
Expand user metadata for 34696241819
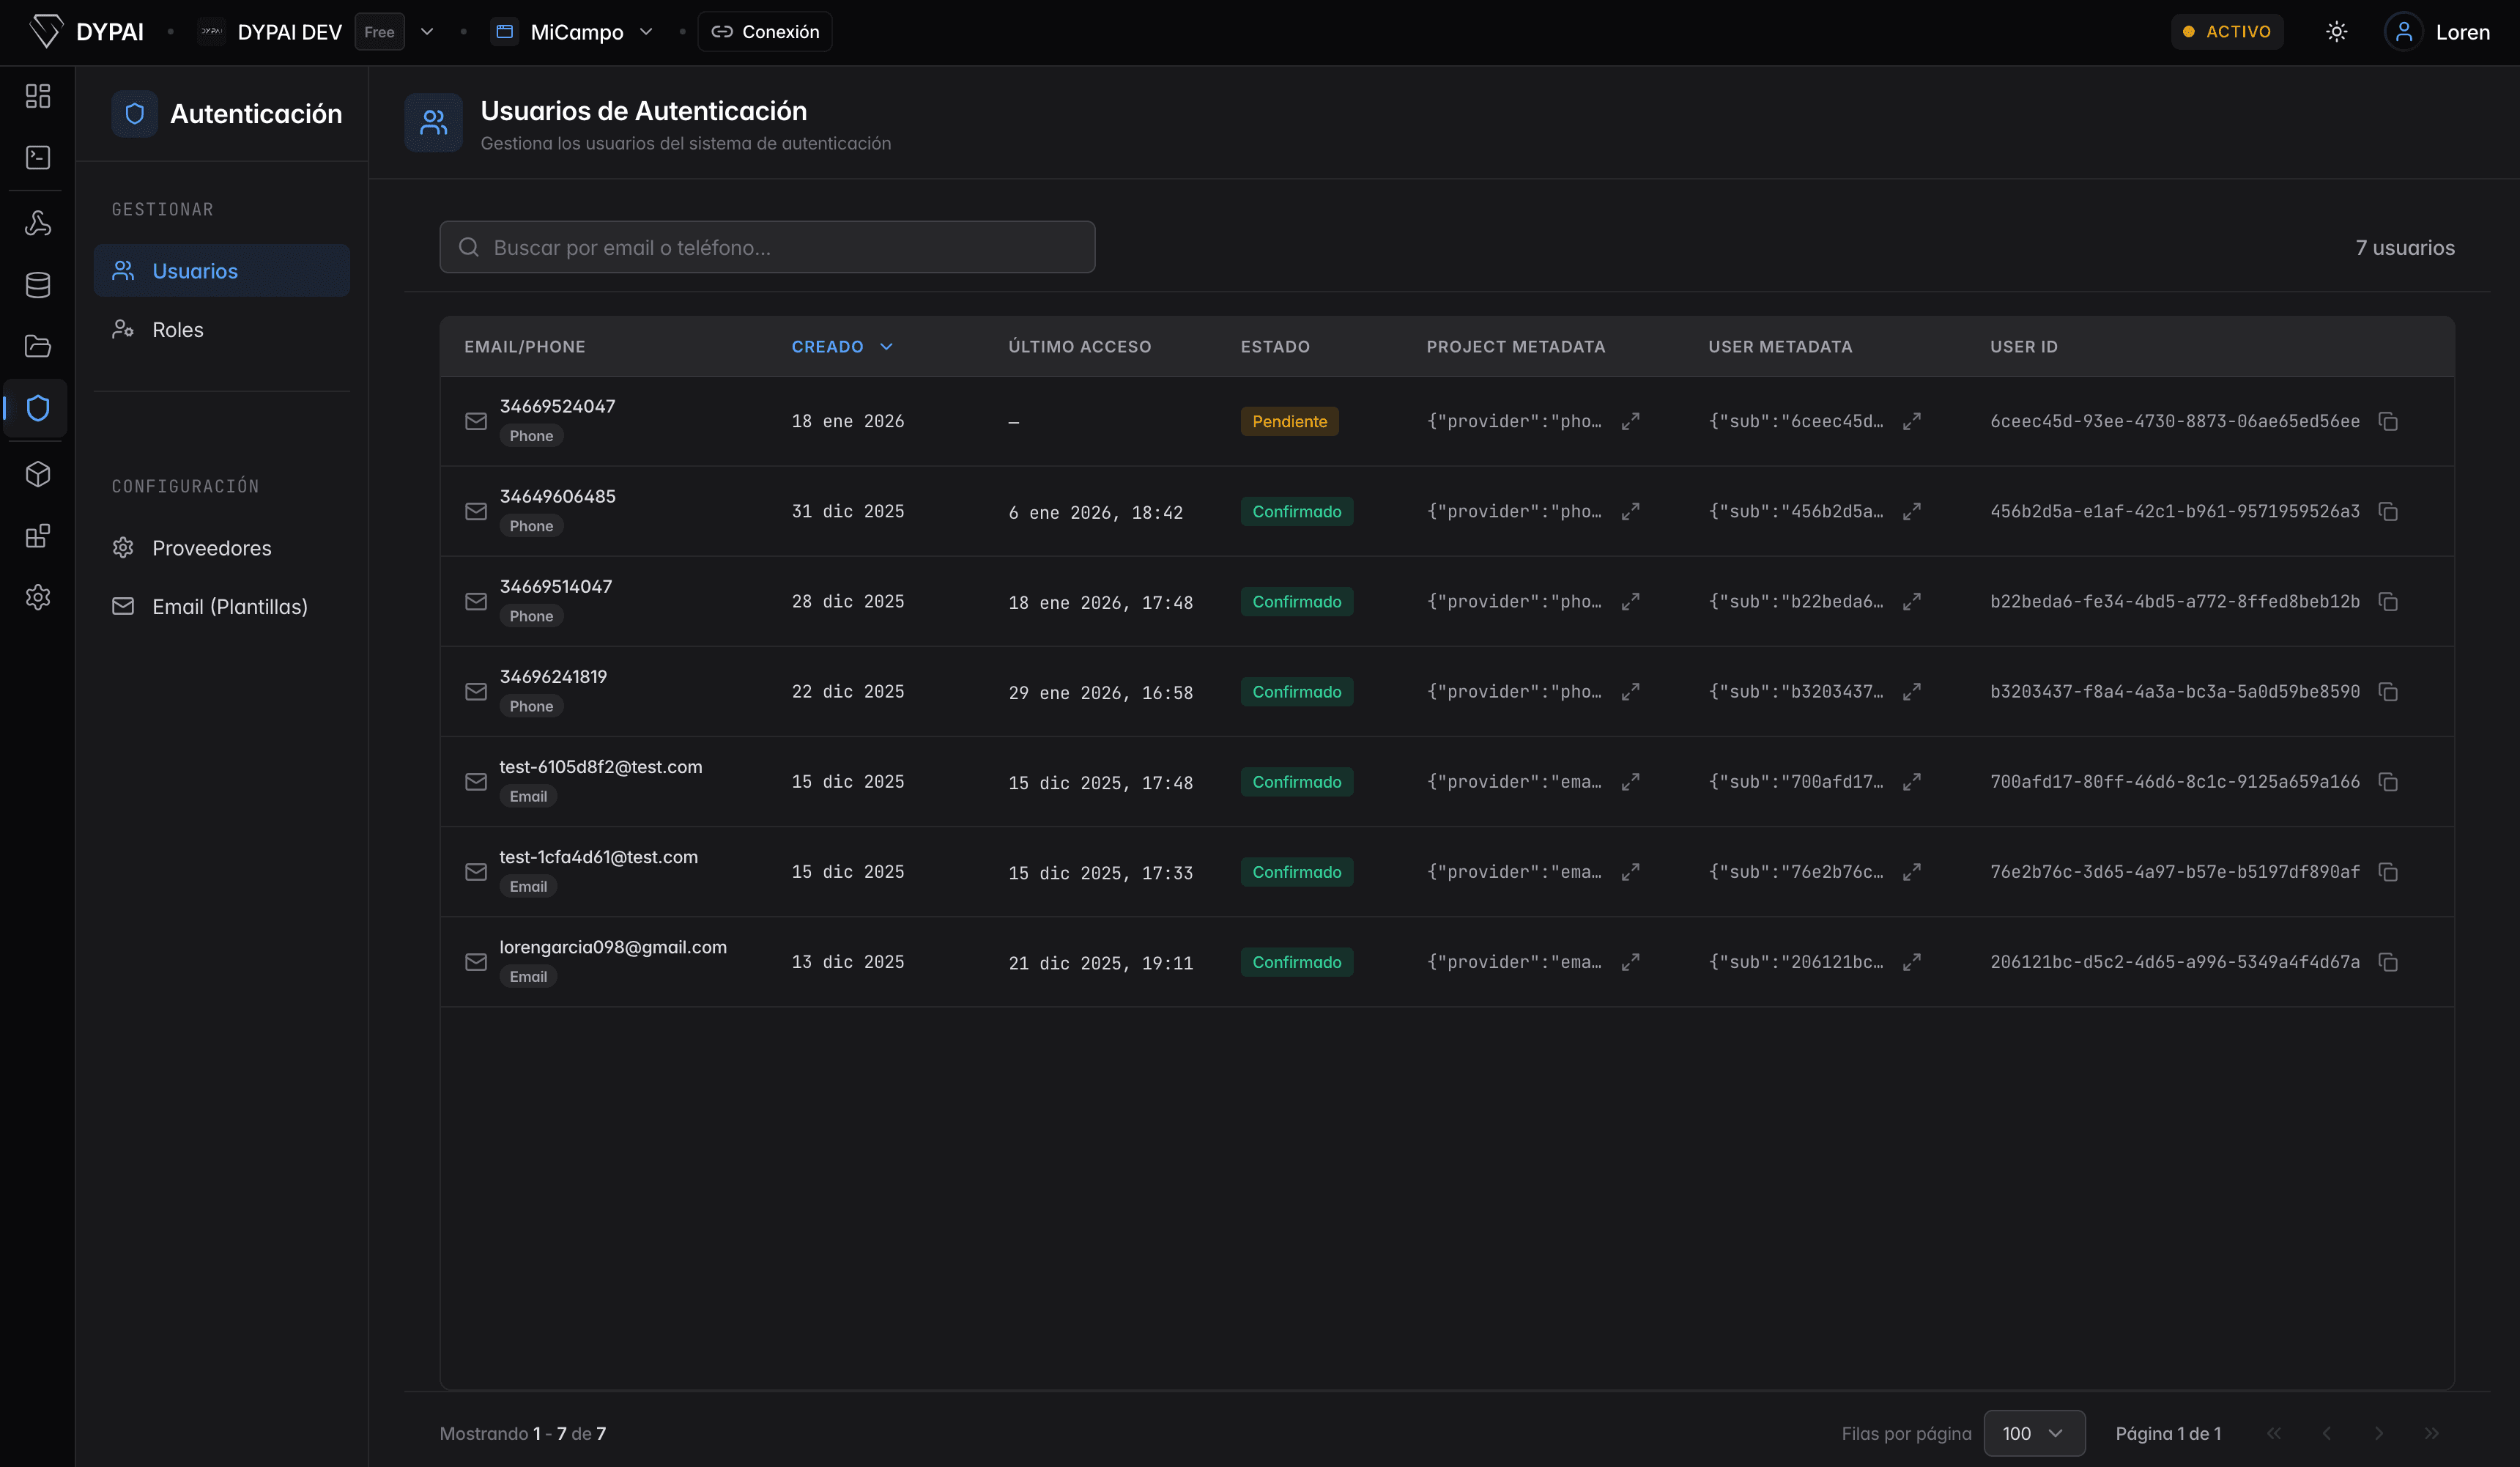[1912, 691]
